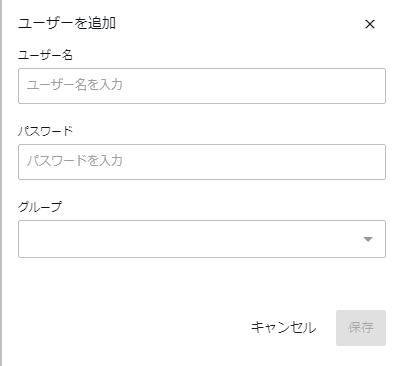This screenshot has width=402, height=366.
Task: Save the new user
Action: [x=361, y=328]
